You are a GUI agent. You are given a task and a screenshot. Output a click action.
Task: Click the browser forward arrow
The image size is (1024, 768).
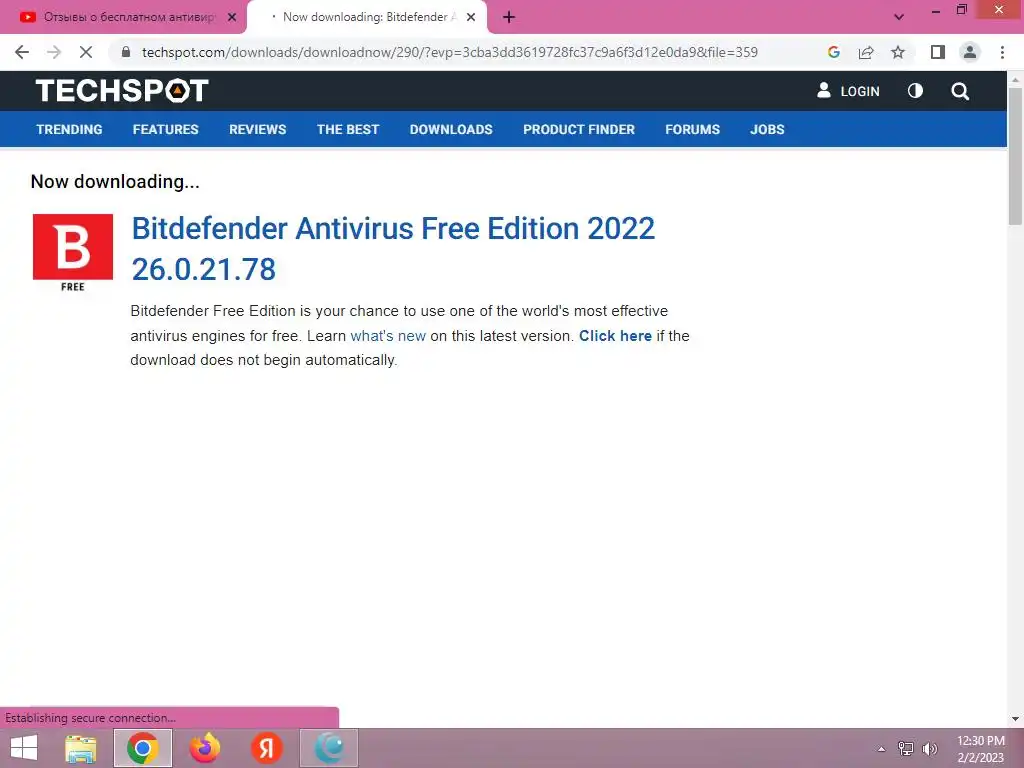54,52
